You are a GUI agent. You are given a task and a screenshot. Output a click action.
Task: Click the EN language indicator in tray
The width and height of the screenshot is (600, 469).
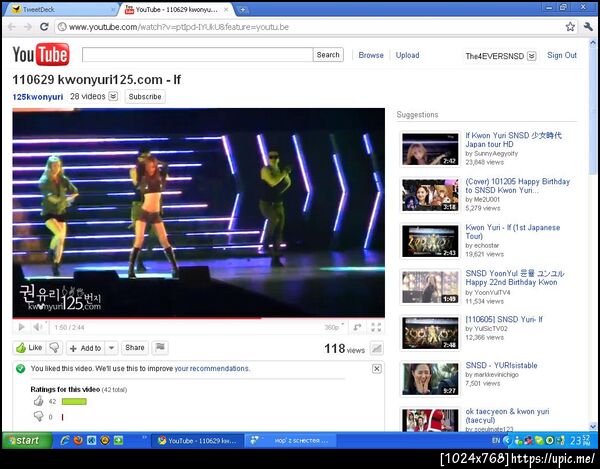(x=496, y=441)
